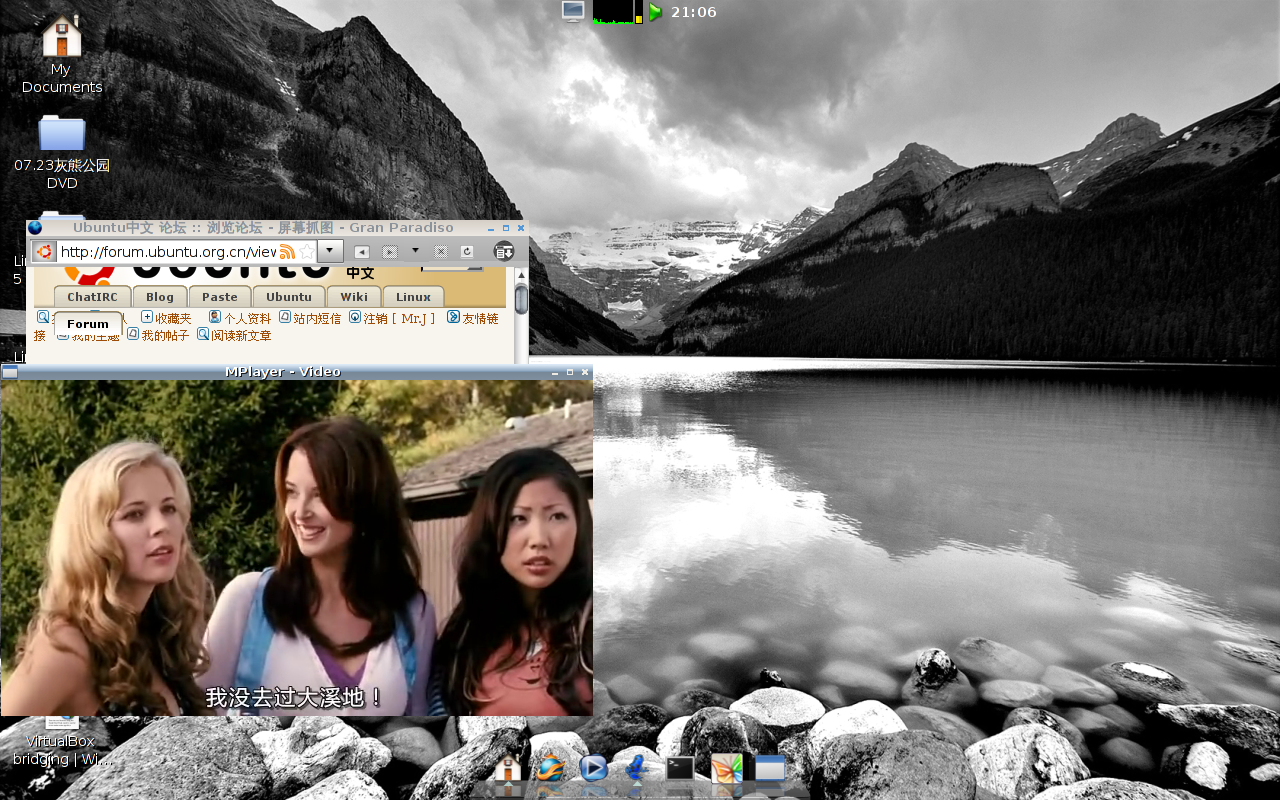Screen dimensions: 1280x800
Task: Open the Paste tab
Action: tap(220, 297)
